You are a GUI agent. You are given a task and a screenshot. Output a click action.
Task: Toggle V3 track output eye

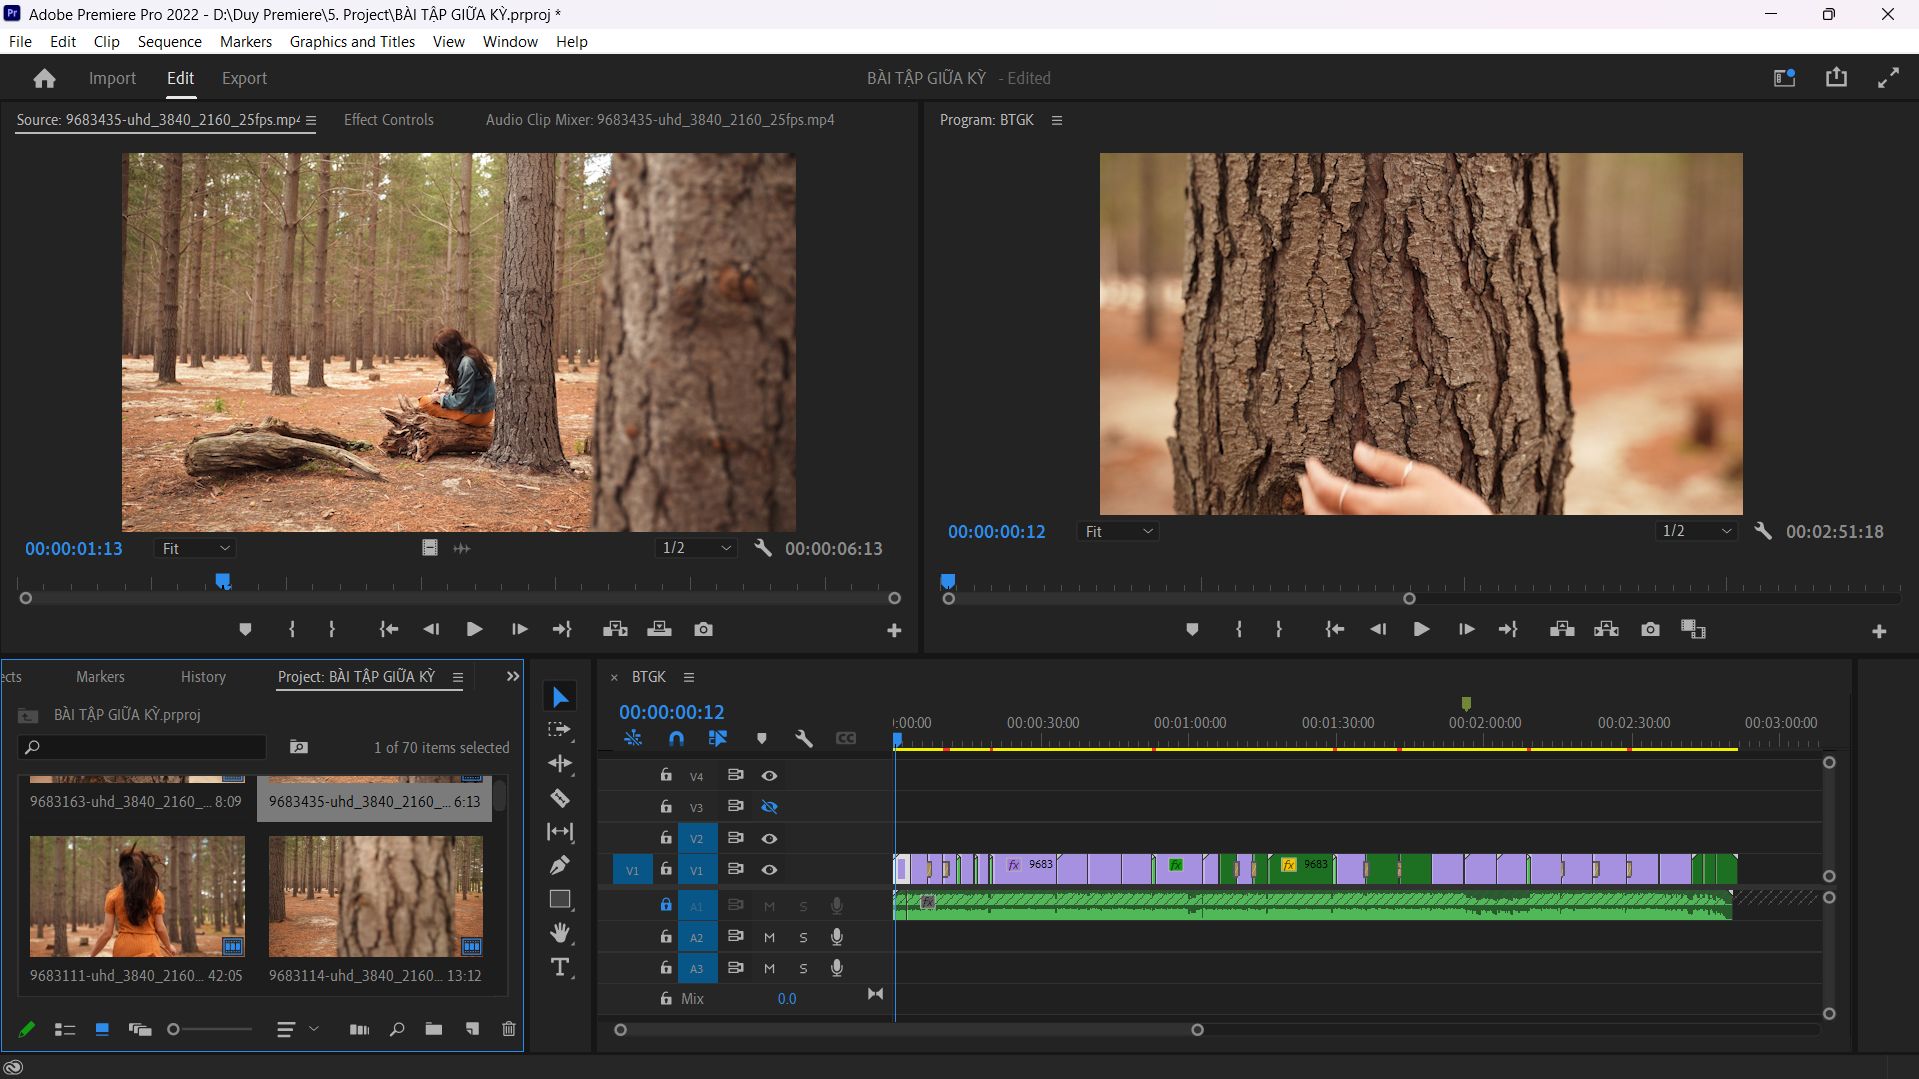769,807
